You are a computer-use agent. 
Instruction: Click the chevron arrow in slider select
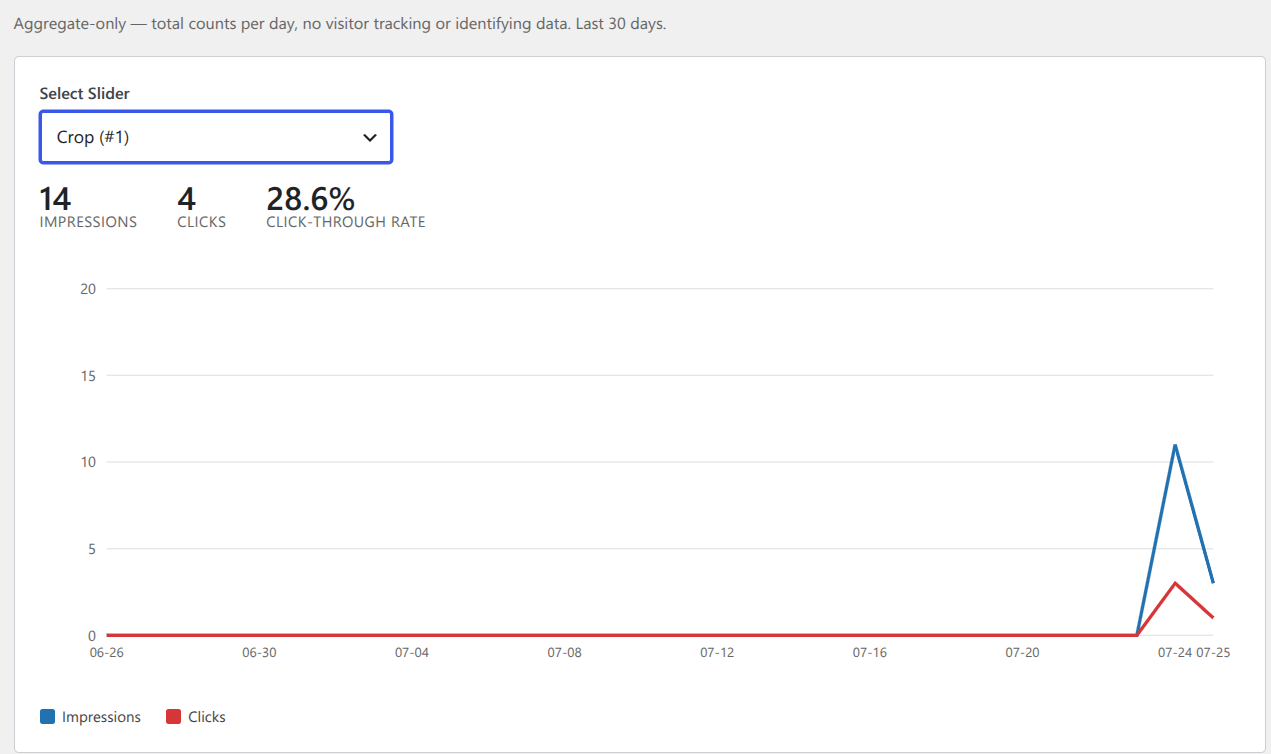[370, 138]
